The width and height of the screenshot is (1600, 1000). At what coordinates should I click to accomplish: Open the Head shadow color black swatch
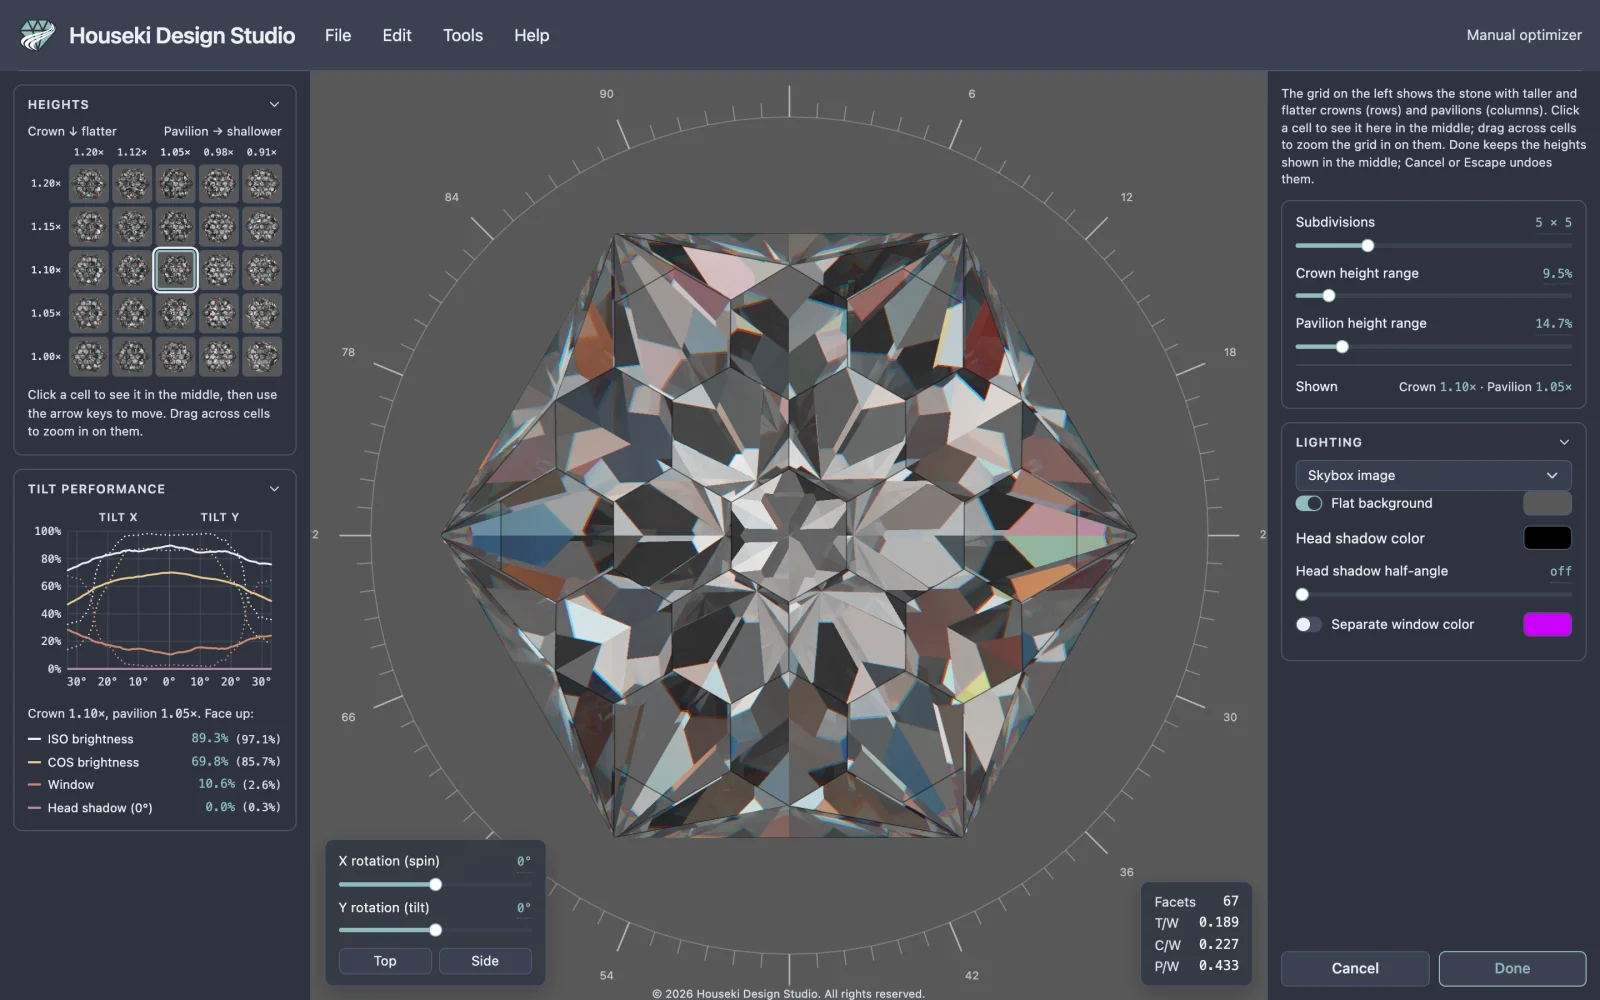pyautogui.click(x=1547, y=538)
